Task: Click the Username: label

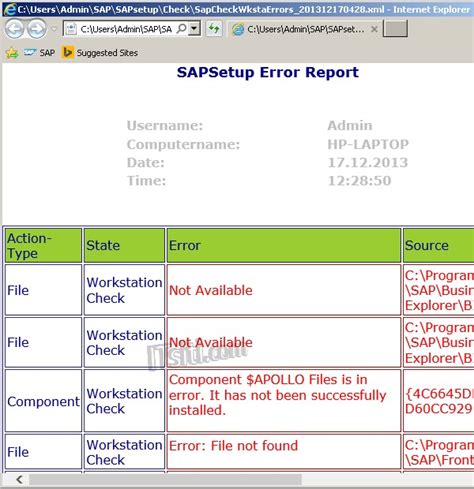Action: [x=165, y=126]
